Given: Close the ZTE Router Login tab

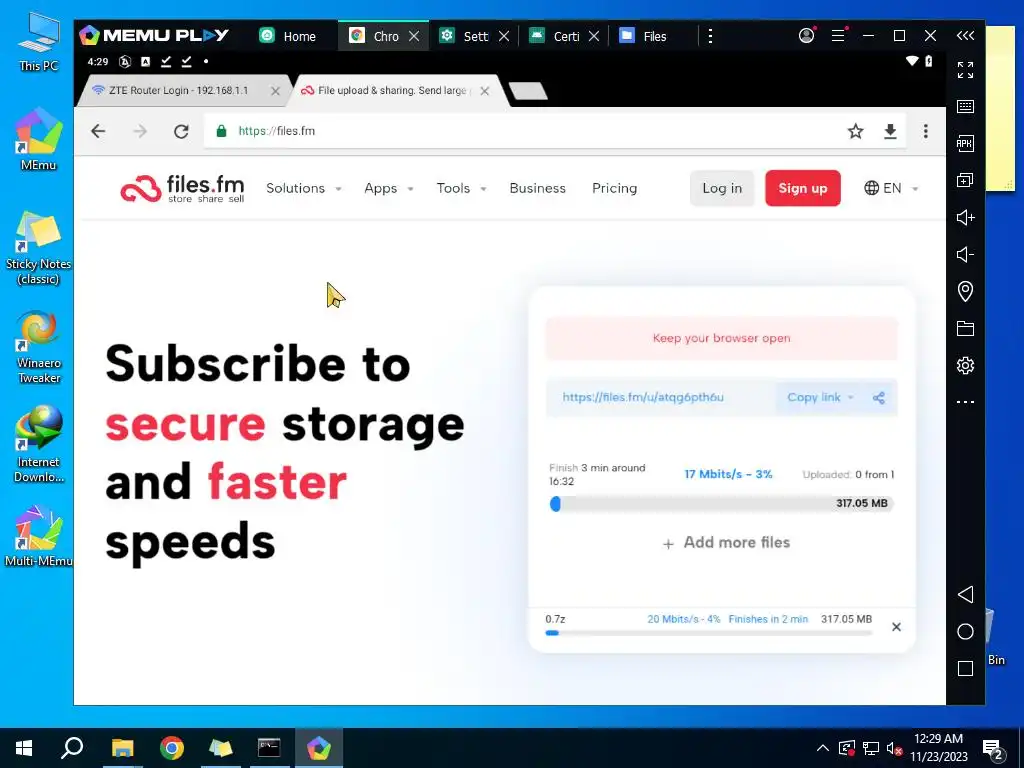Looking at the screenshot, I should (x=276, y=91).
